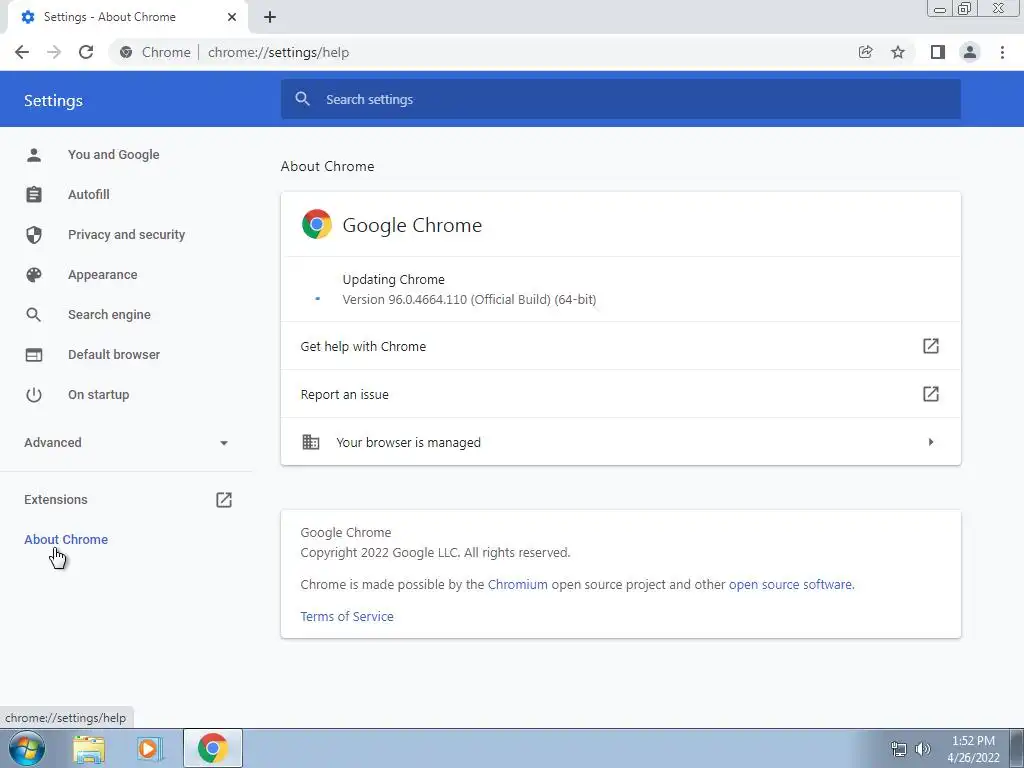Image resolution: width=1024 pixels, height=768 pixels.
Task: Click the external-link icon for Report an issue
Action: point(931,394)
